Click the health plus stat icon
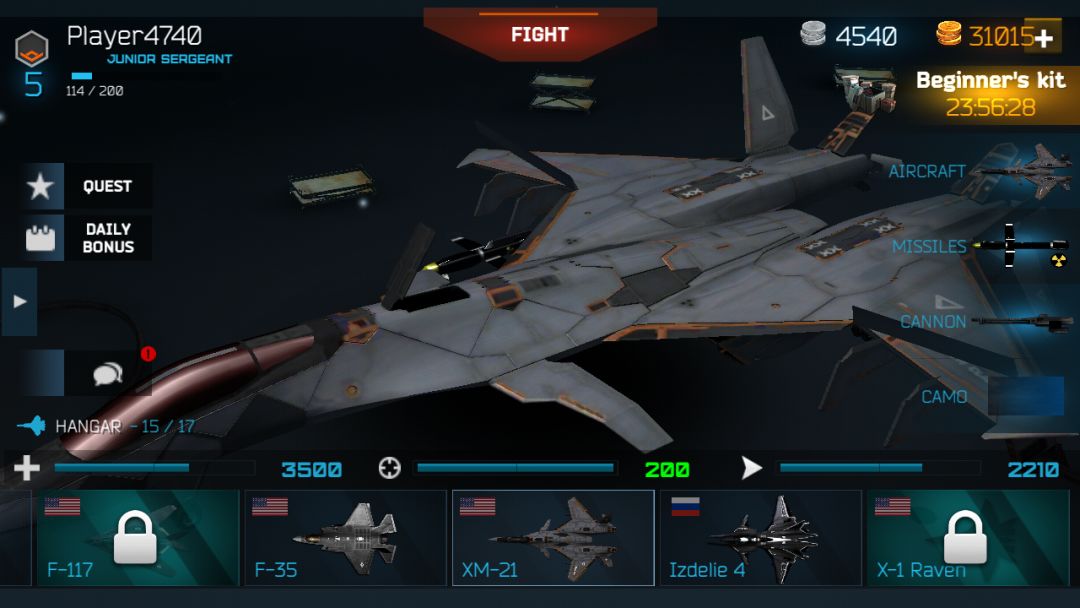Image resolution: width=1080 pixels, height=608 pixels. (26, 468)
